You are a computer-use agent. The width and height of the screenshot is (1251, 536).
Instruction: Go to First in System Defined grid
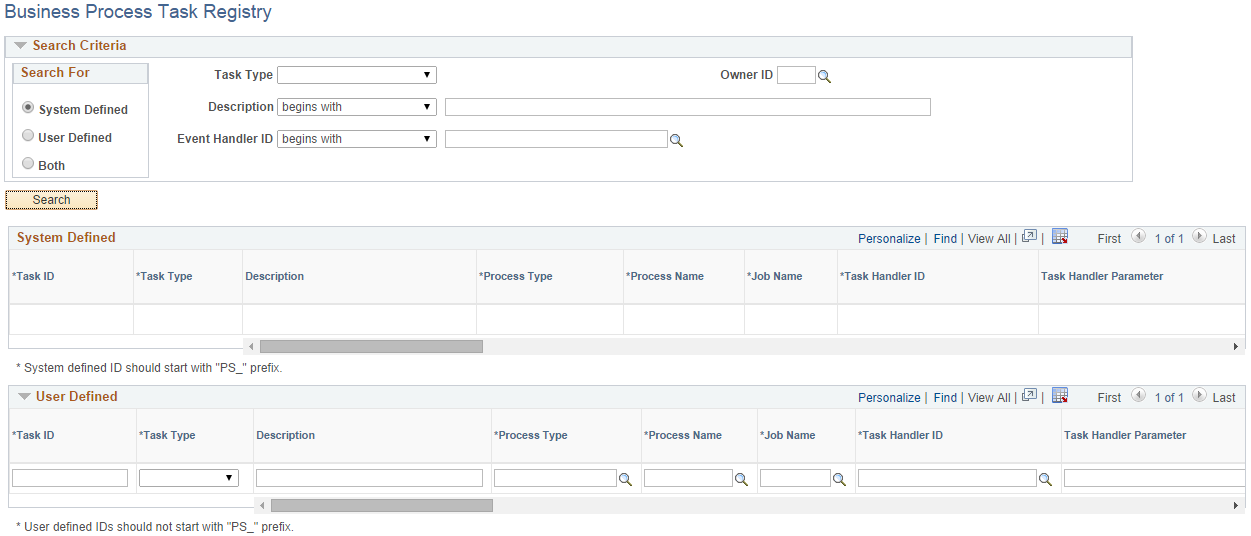click(x=1109, y=239)
